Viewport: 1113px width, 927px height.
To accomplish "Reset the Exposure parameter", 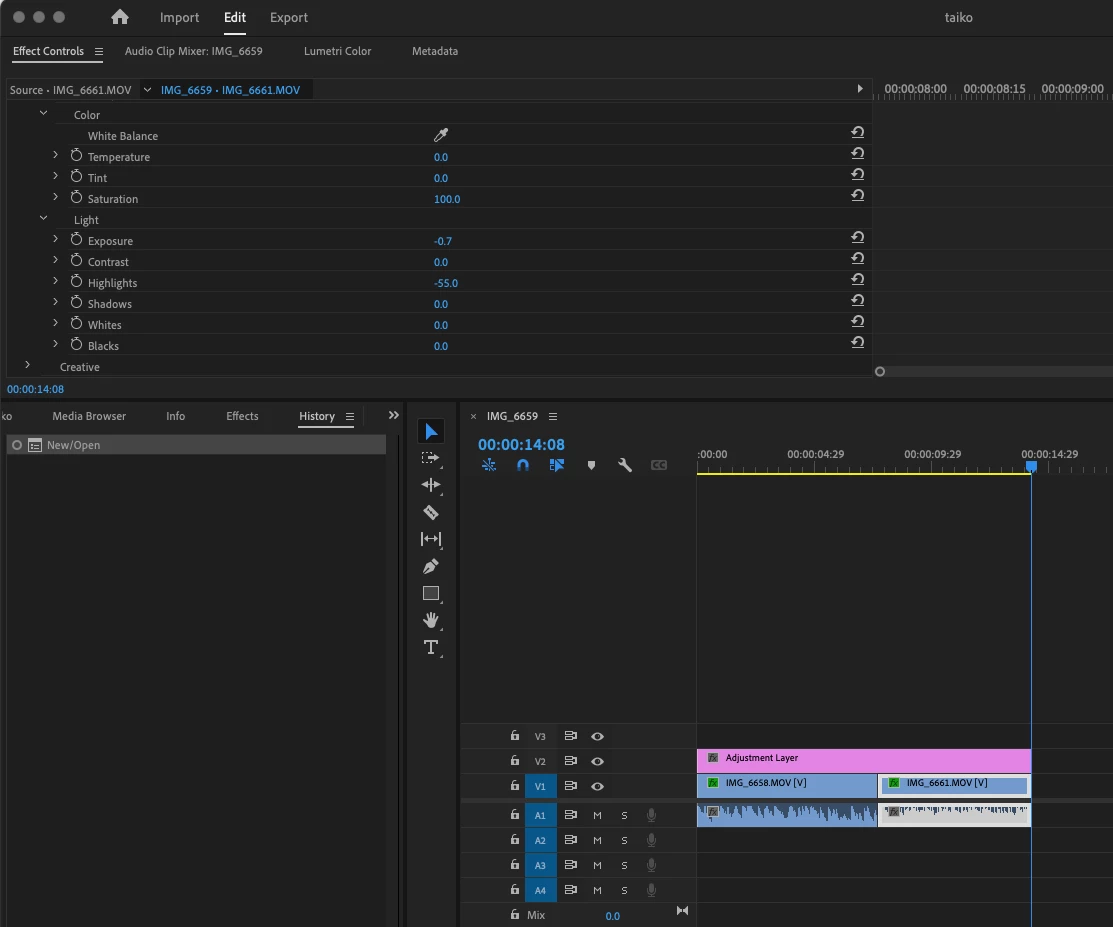I will [x=857, y=237].
